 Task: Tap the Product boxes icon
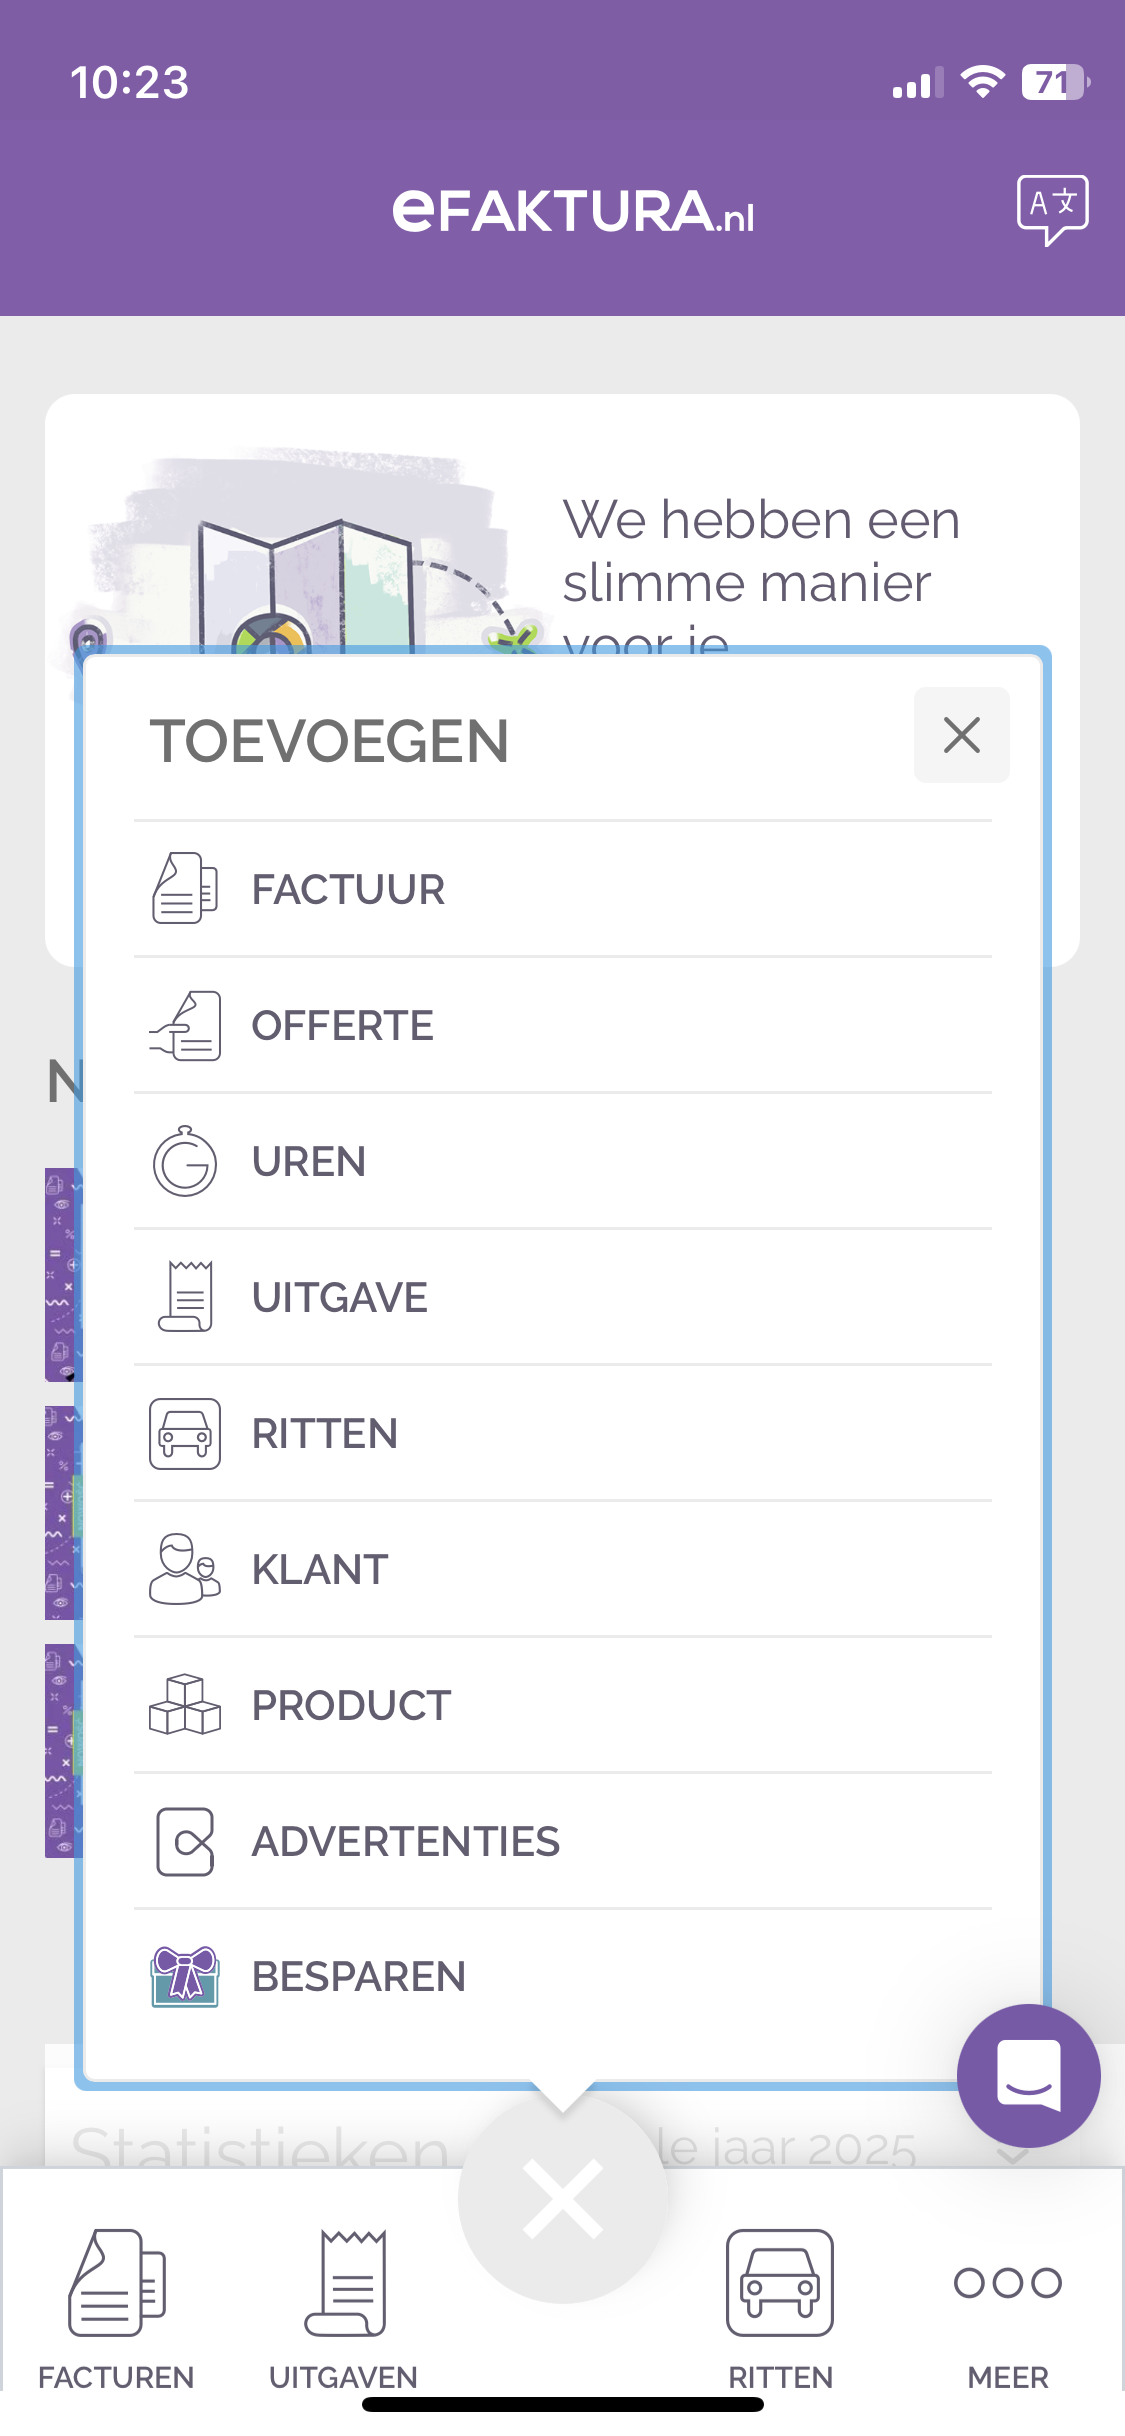tap(185, 1705)
